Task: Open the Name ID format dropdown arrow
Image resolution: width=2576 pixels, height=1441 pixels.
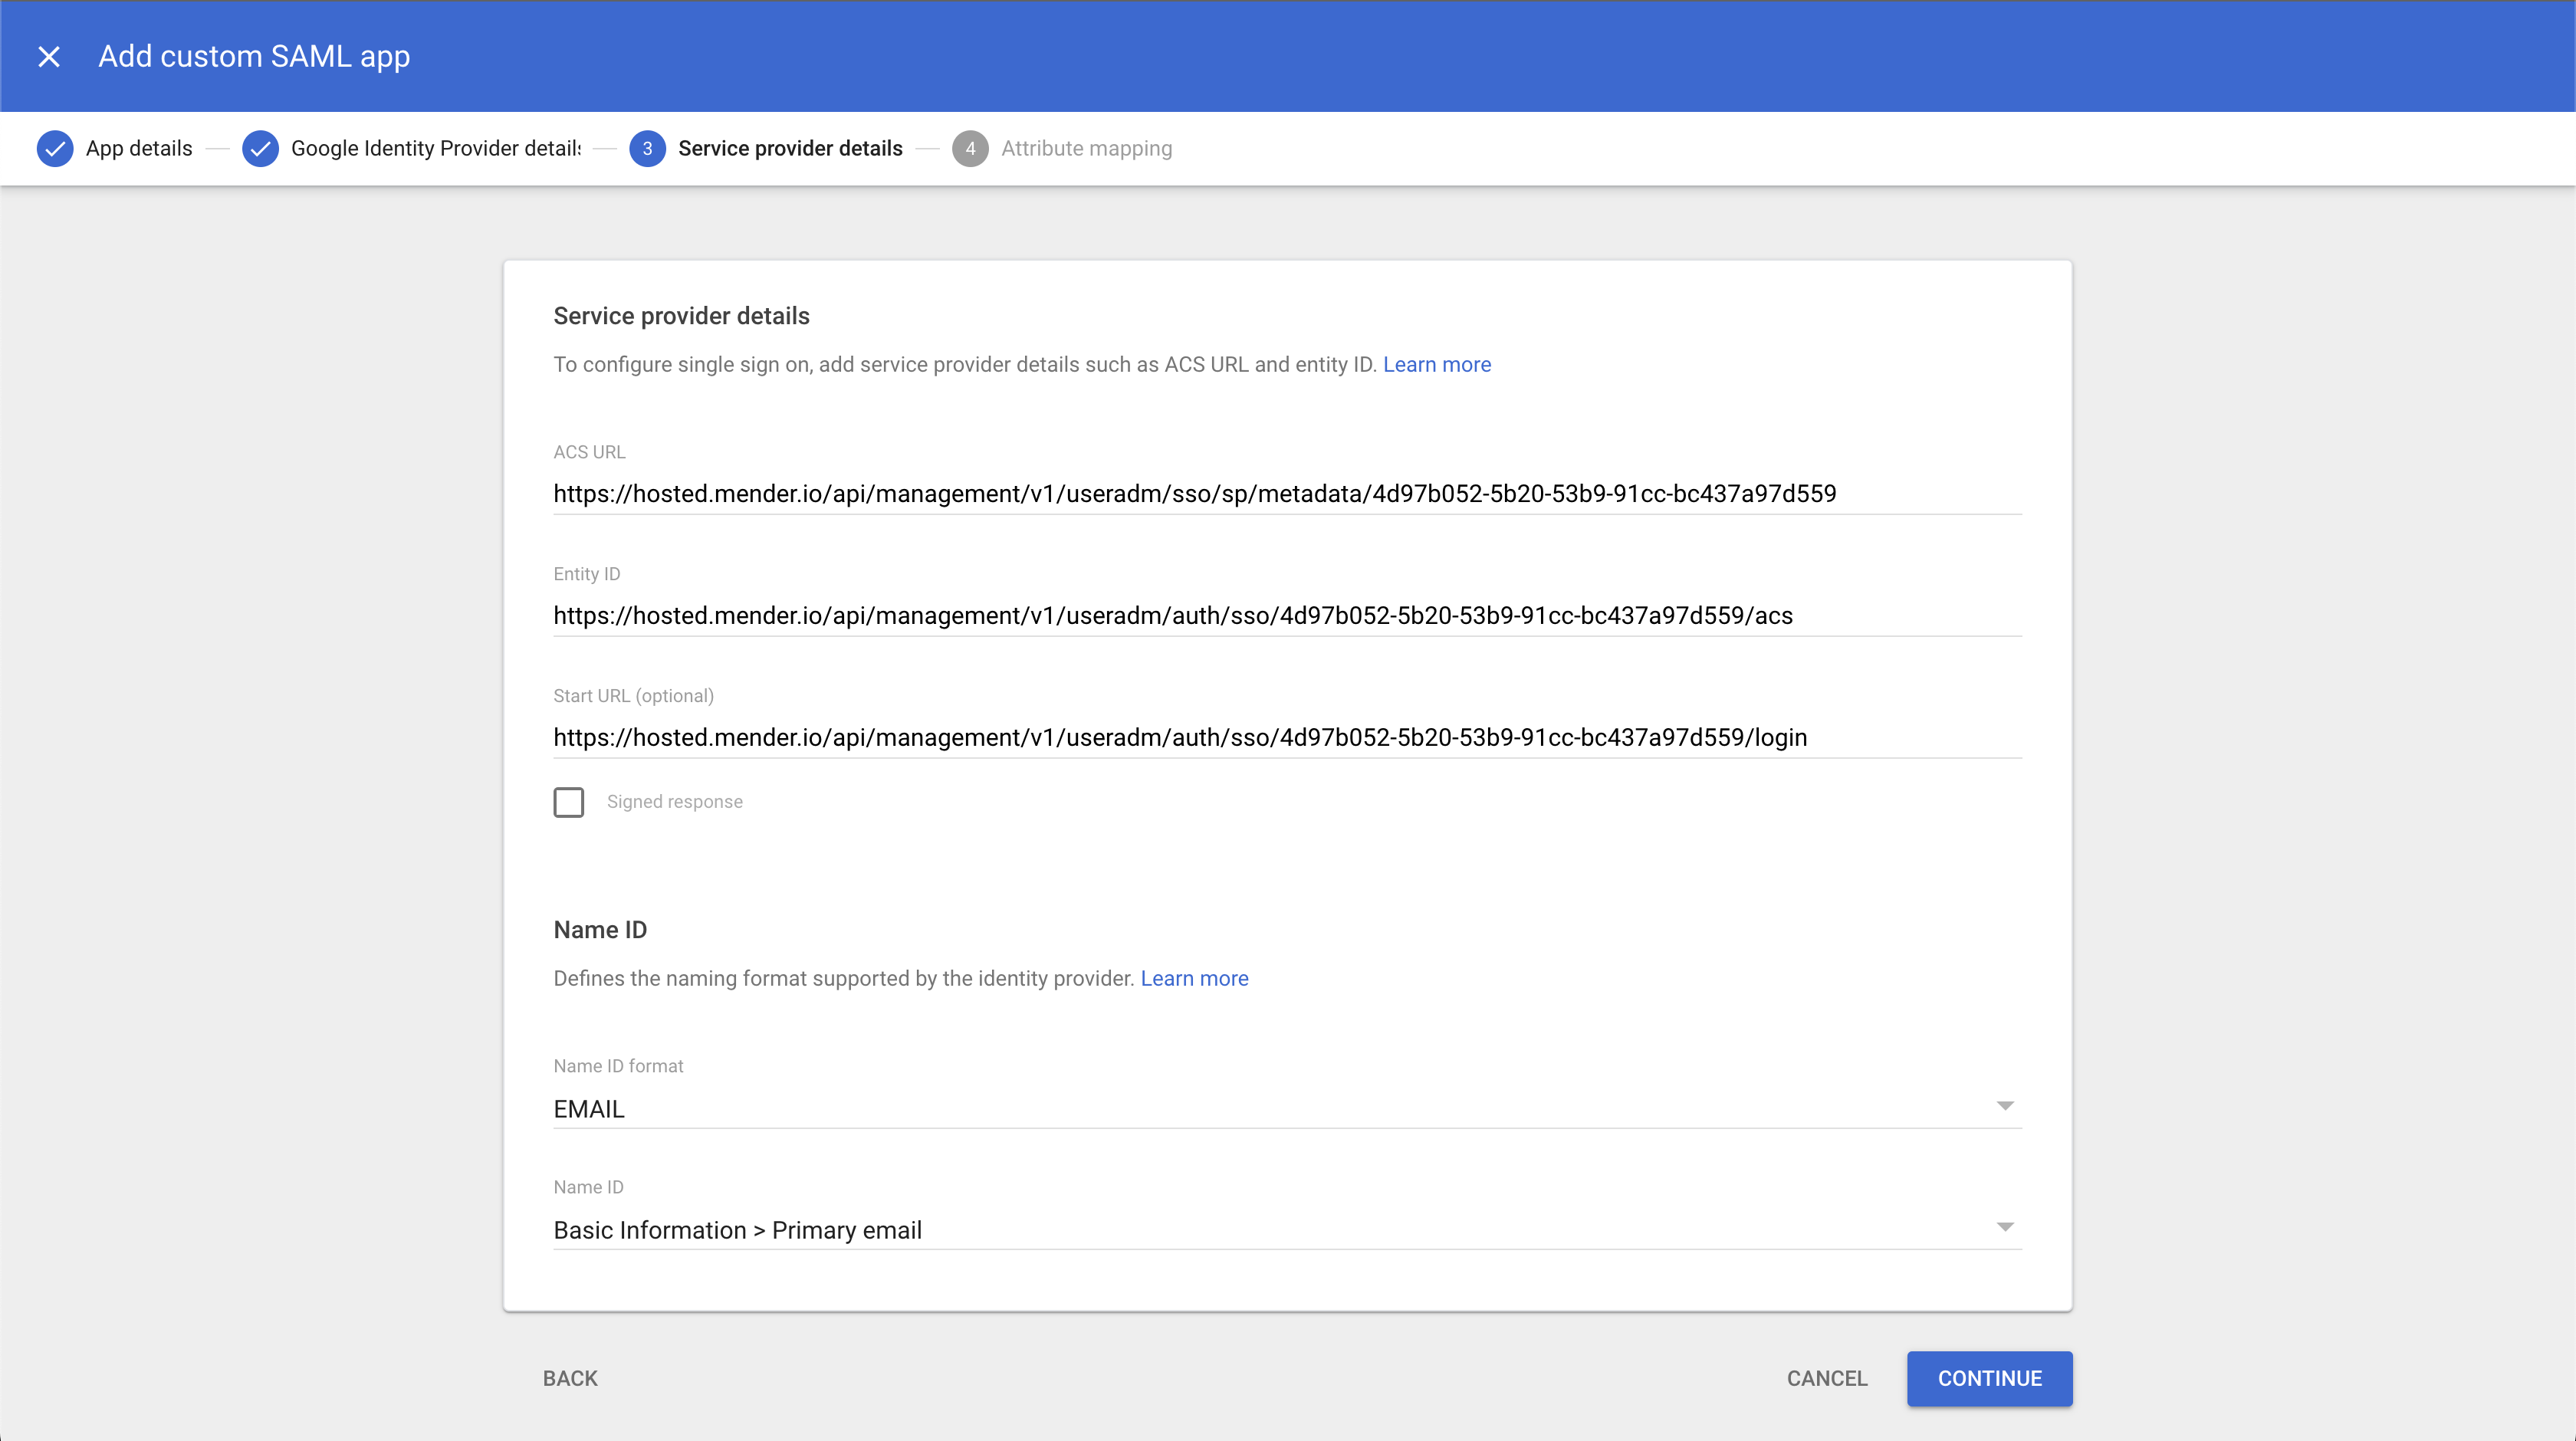Action: tap(2004, 1106)
